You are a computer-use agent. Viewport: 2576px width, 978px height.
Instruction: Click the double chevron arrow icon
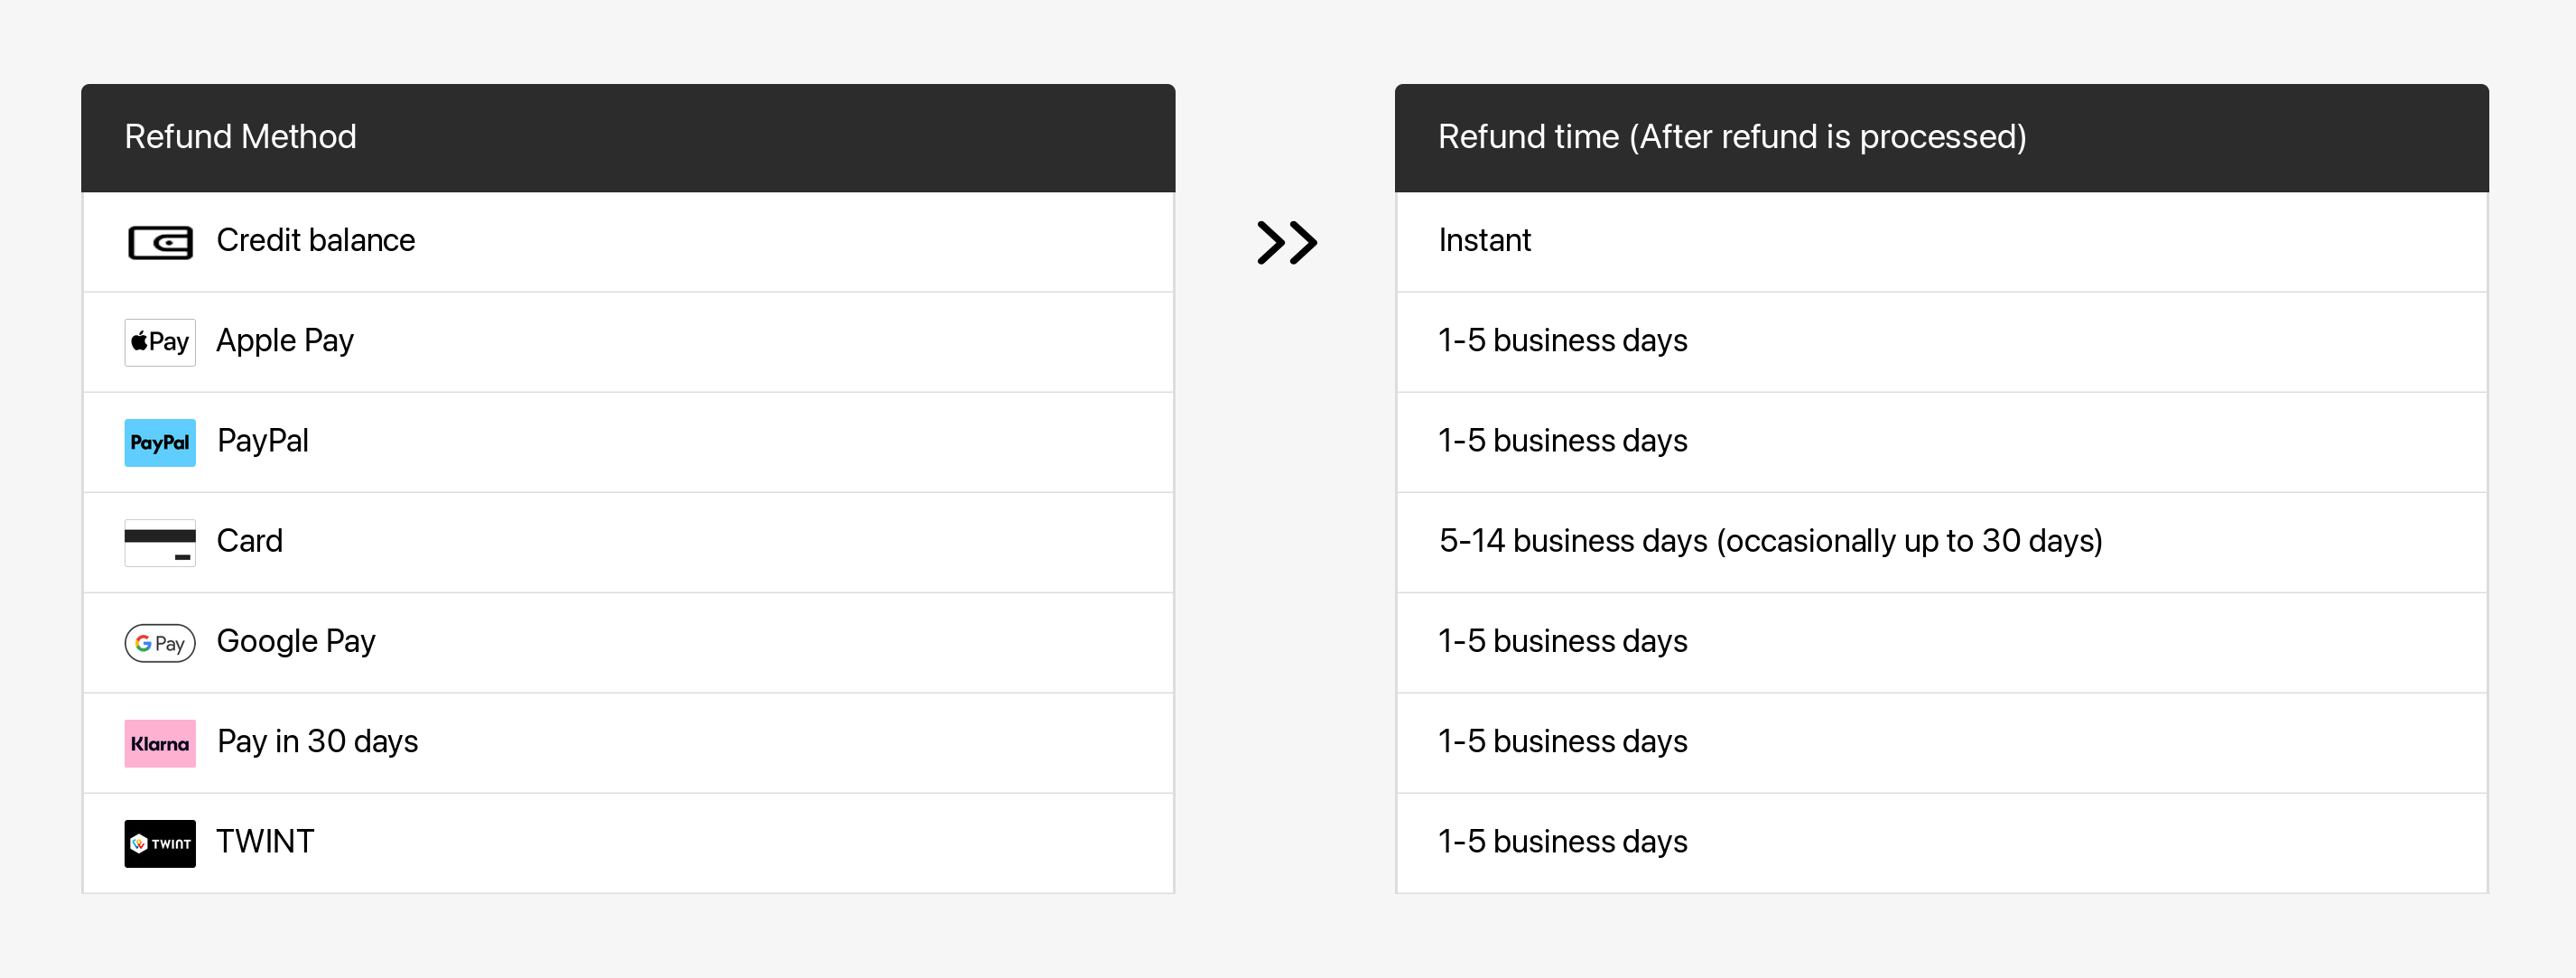pos(1286,242)
